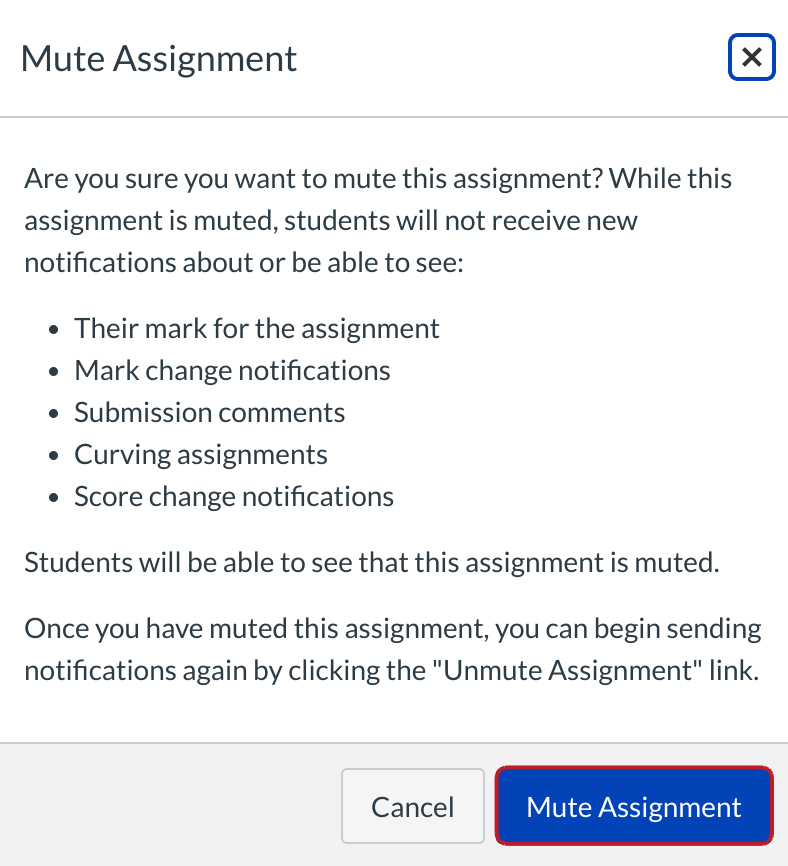Screen dimensions: 788x866
Task: Click "Score change notifications" list item
Action: tap(234, 496)
